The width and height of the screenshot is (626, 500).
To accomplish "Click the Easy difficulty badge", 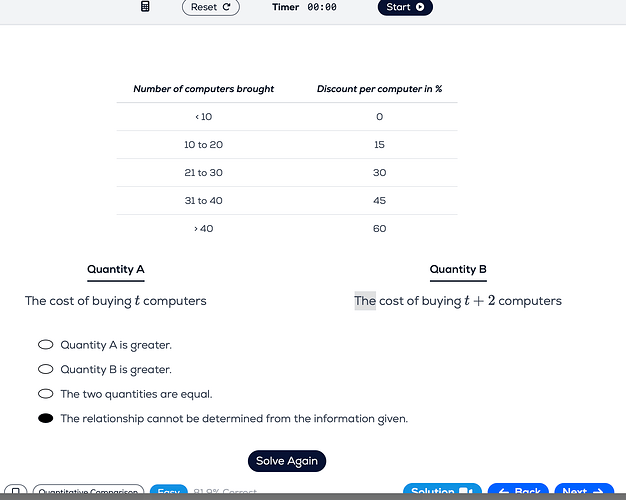I will [168, 490].
